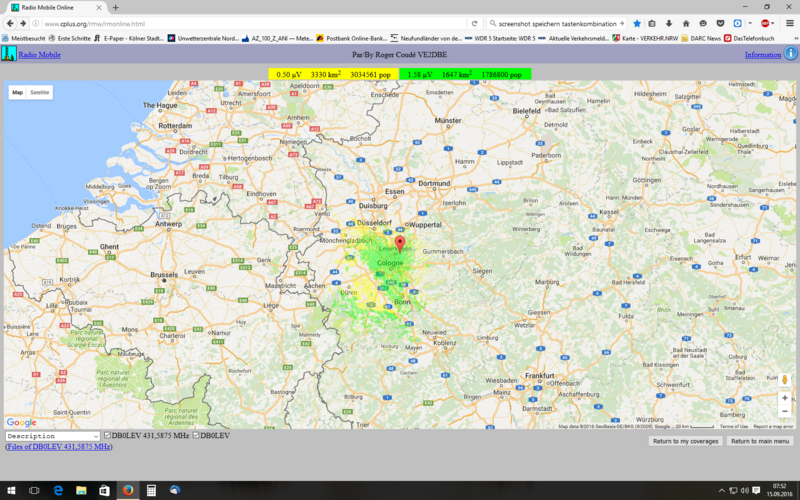Image resolution: width=800 pixels, height=500 pixels.
Task: Select the Radio Mobile Online tab
Action: [56, 8]
